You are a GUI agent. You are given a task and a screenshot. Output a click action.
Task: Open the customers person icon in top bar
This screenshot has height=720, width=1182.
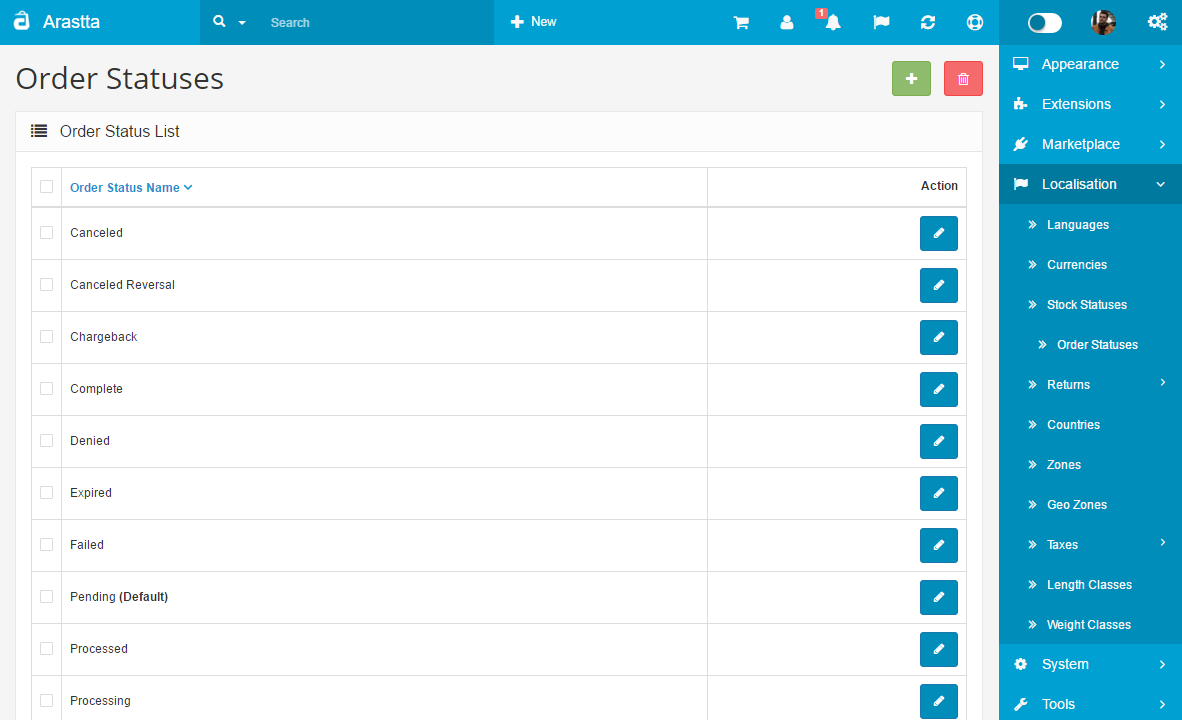tap(786, 23)
